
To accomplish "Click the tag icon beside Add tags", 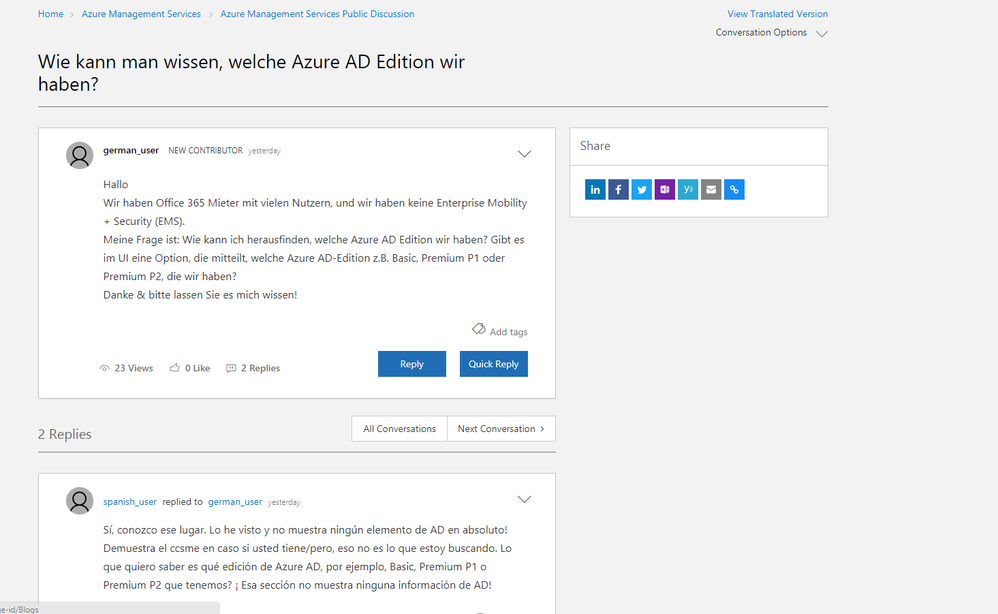I will click(479, 329).
